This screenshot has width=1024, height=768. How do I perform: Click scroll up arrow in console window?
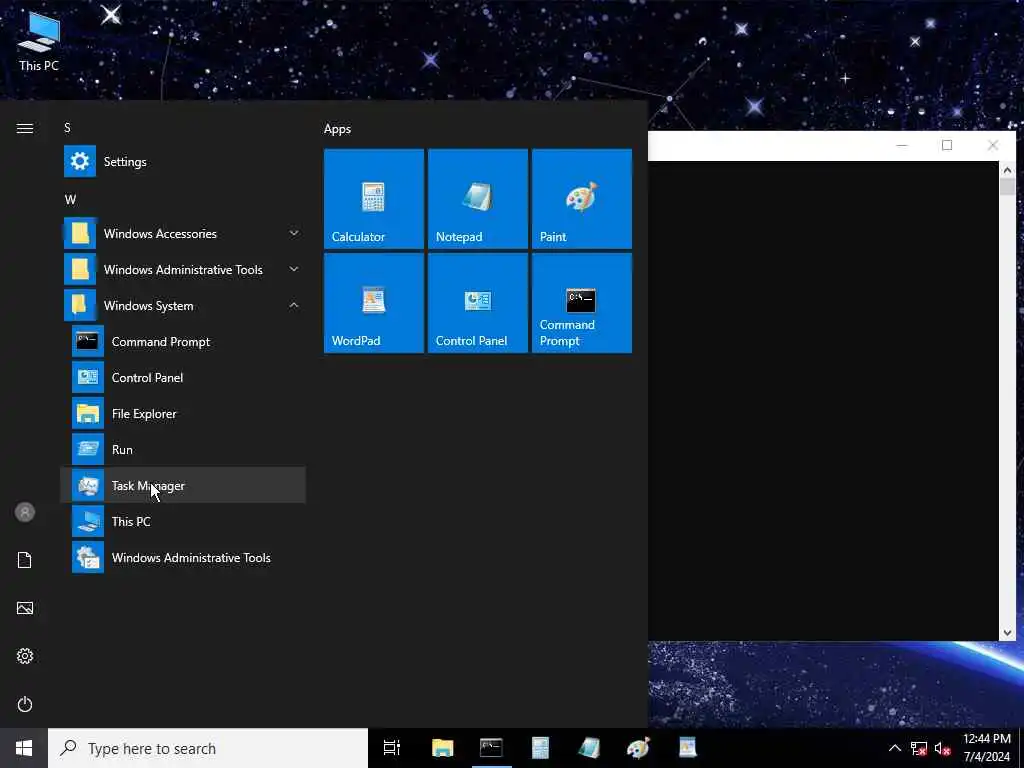pos(1007,170)
